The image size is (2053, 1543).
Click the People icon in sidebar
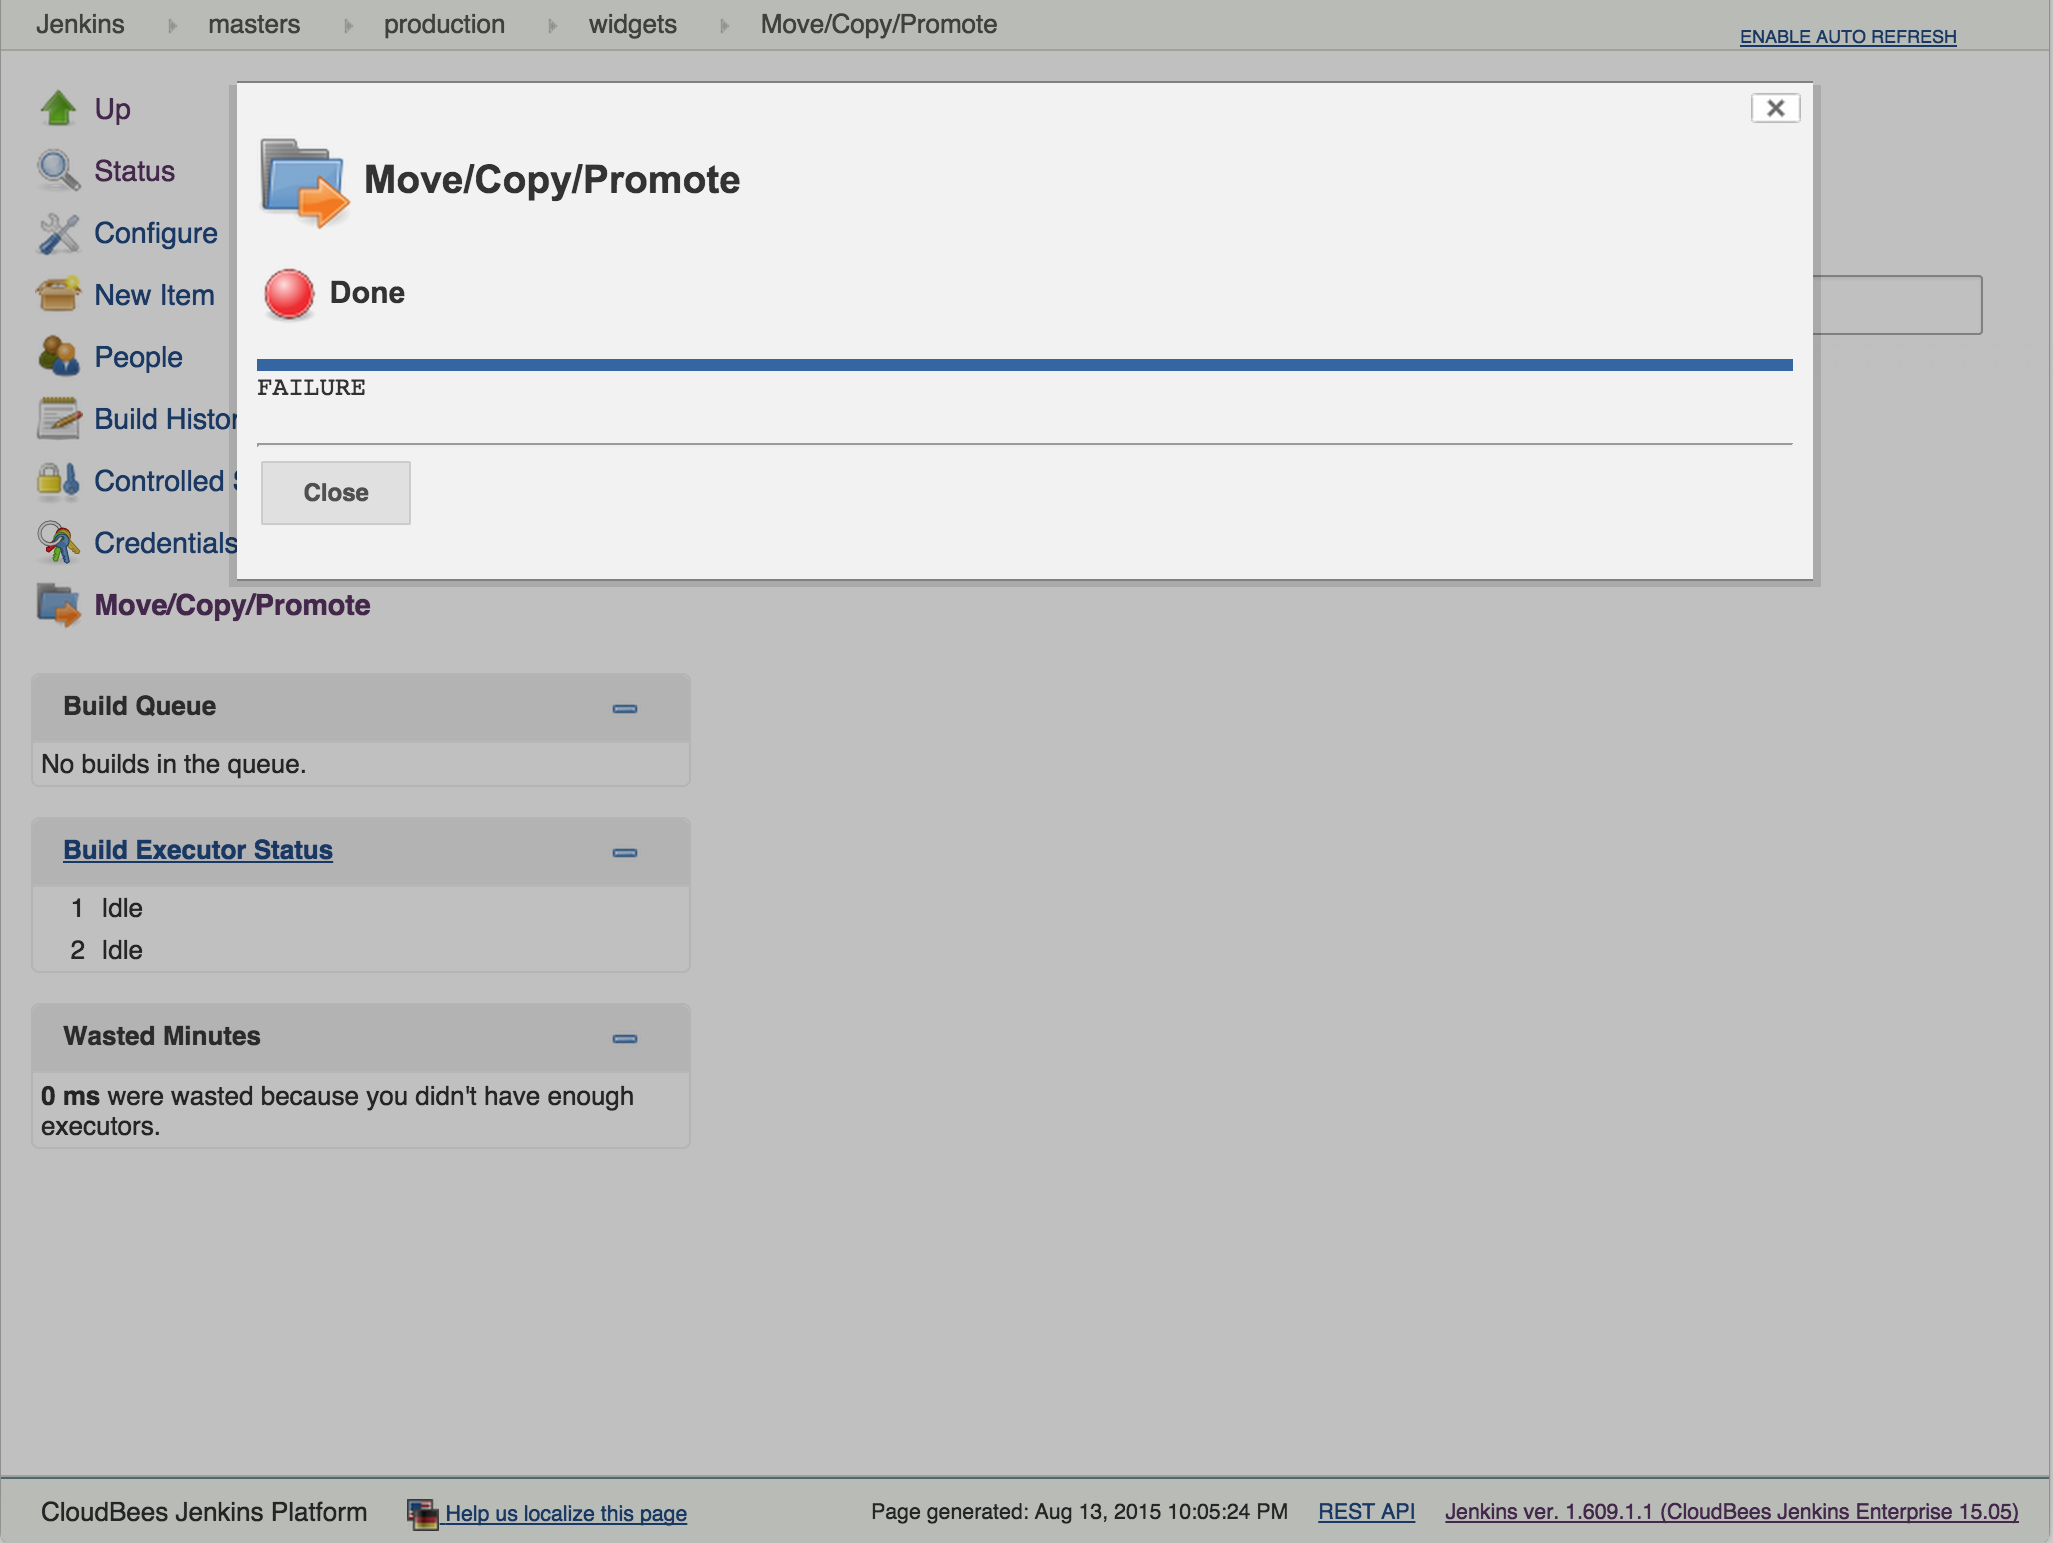[x=60, y=355]
